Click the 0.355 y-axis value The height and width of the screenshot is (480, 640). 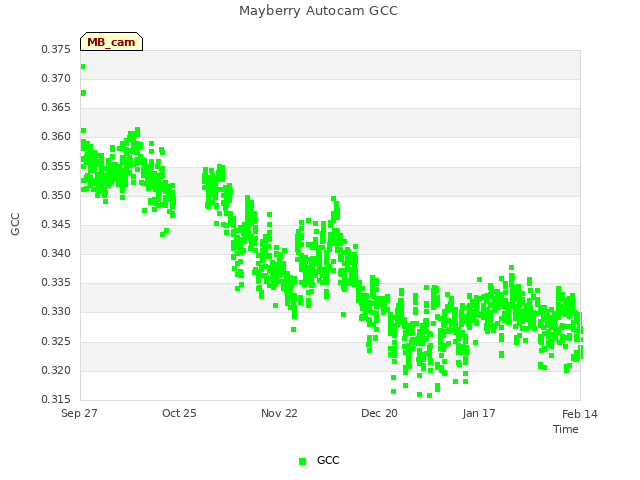pos(56,167)
